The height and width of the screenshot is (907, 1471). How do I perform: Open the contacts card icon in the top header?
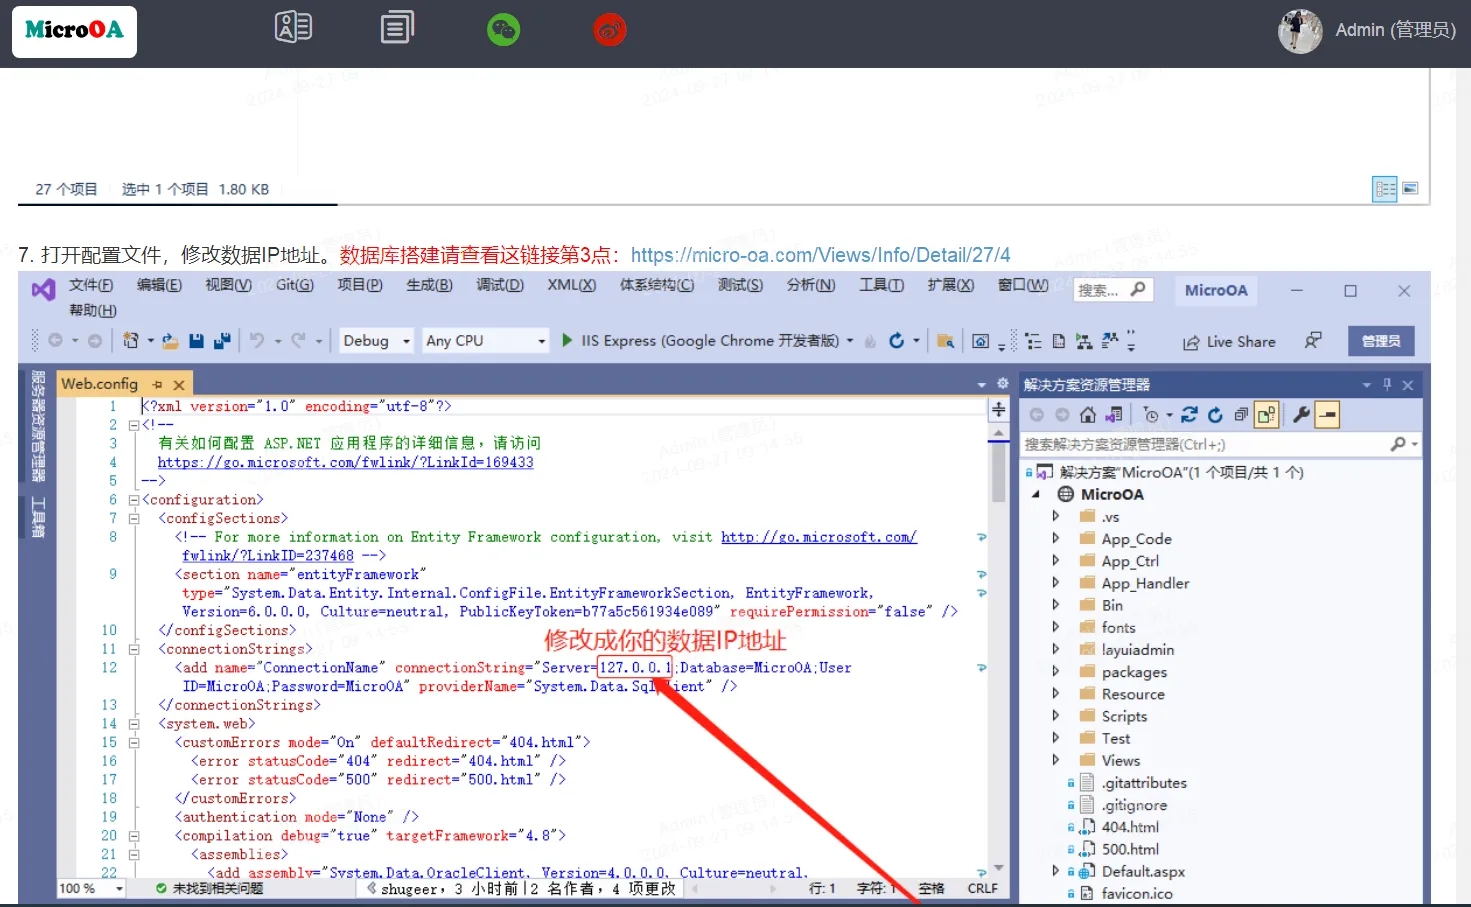click(293, 28)
